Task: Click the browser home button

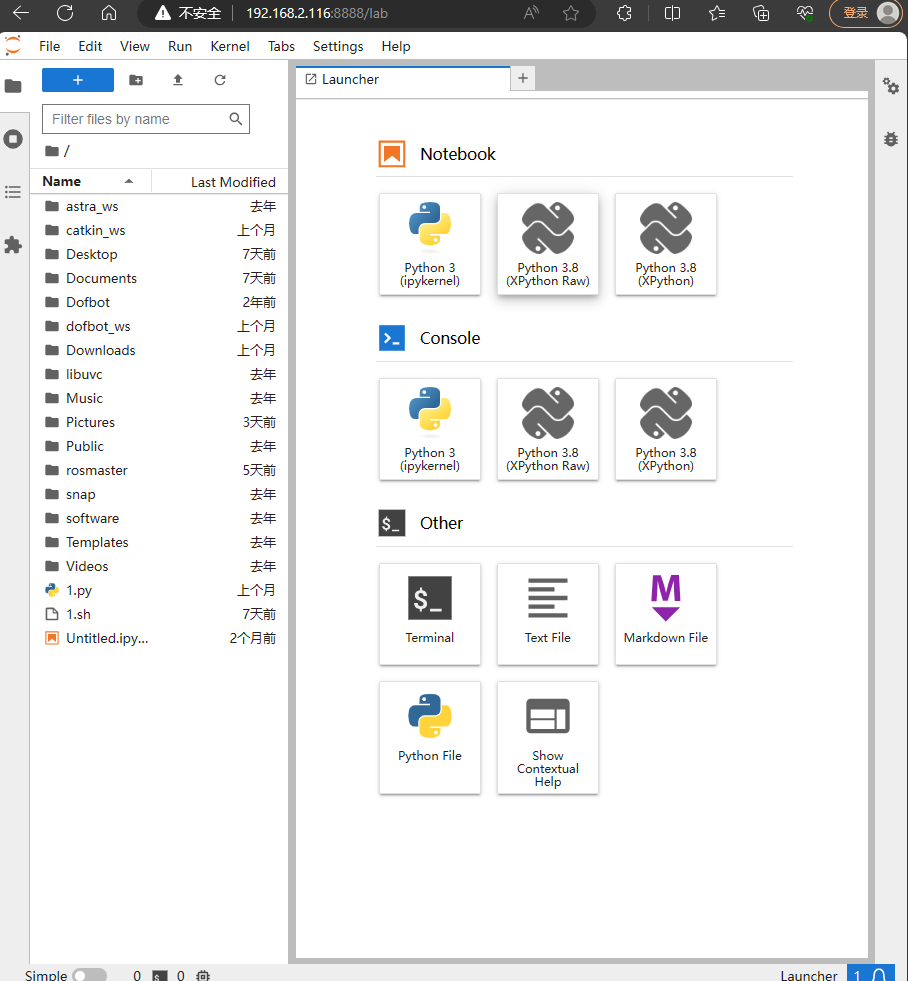Action: [x=109, y=13]
